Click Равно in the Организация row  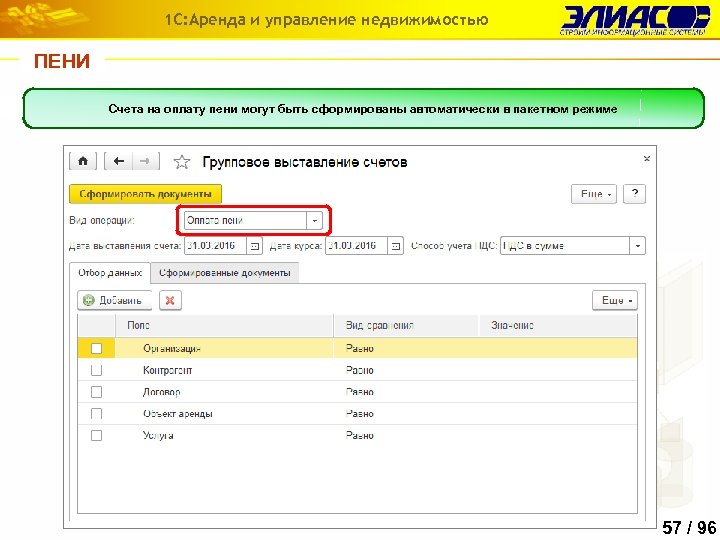point(360,349)
